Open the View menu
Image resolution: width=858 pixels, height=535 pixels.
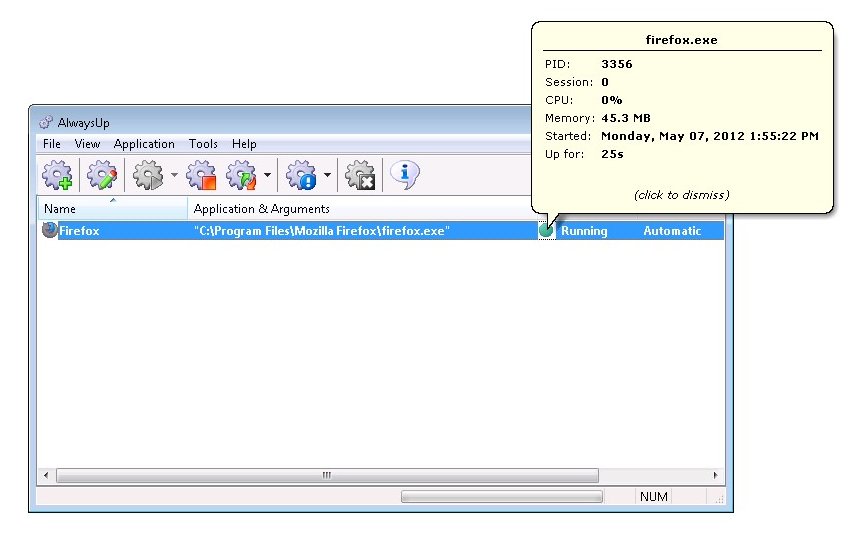tap(87, 144)
